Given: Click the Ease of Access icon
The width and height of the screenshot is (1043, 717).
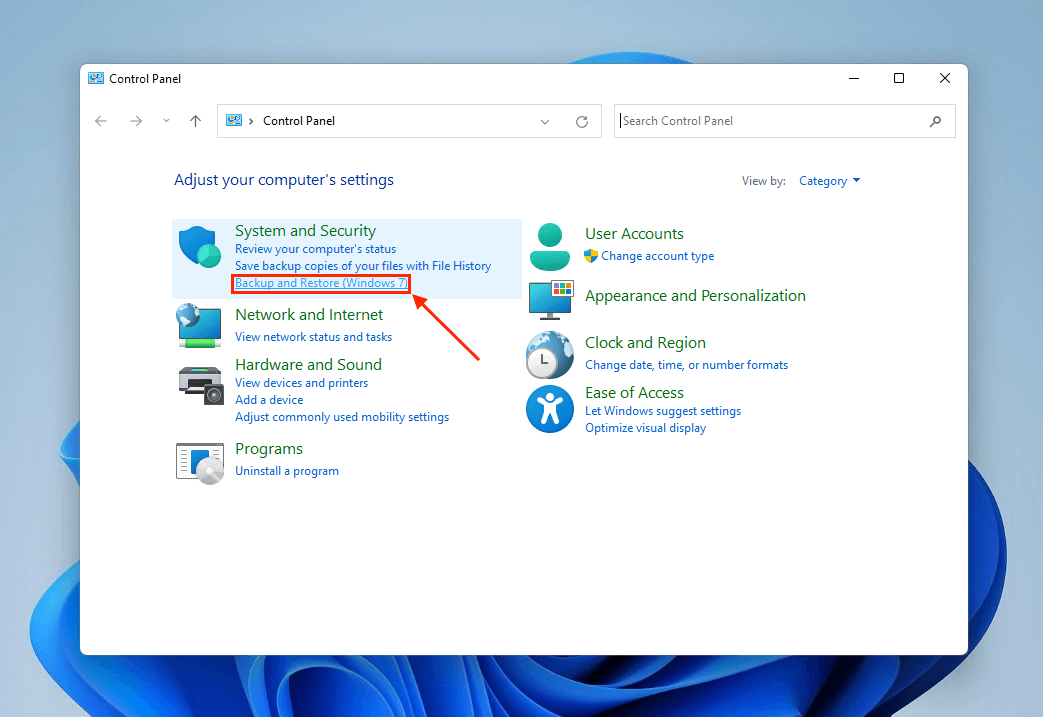Looking at the screenshot, I should pyautogui.click(x=549, y=409).
